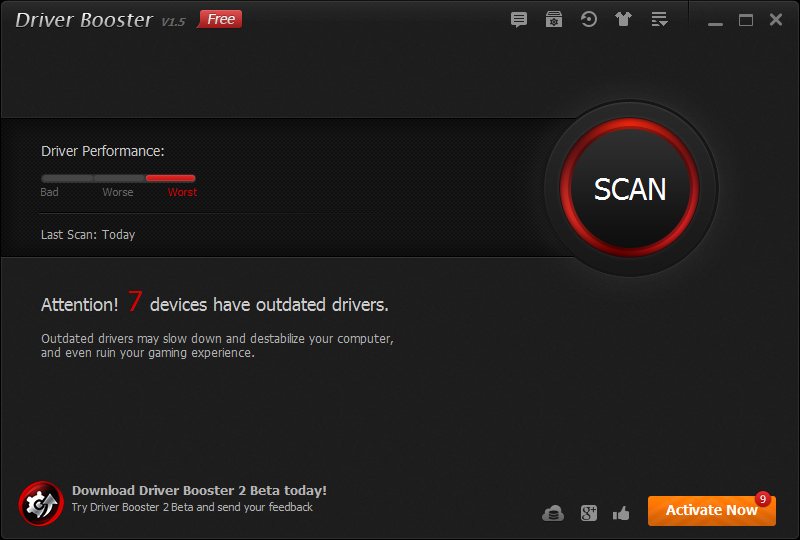This screenshot has height=540, width=800.
Task: Click Try Driver Booster 2 Beta text
Action: pos(192,507)
